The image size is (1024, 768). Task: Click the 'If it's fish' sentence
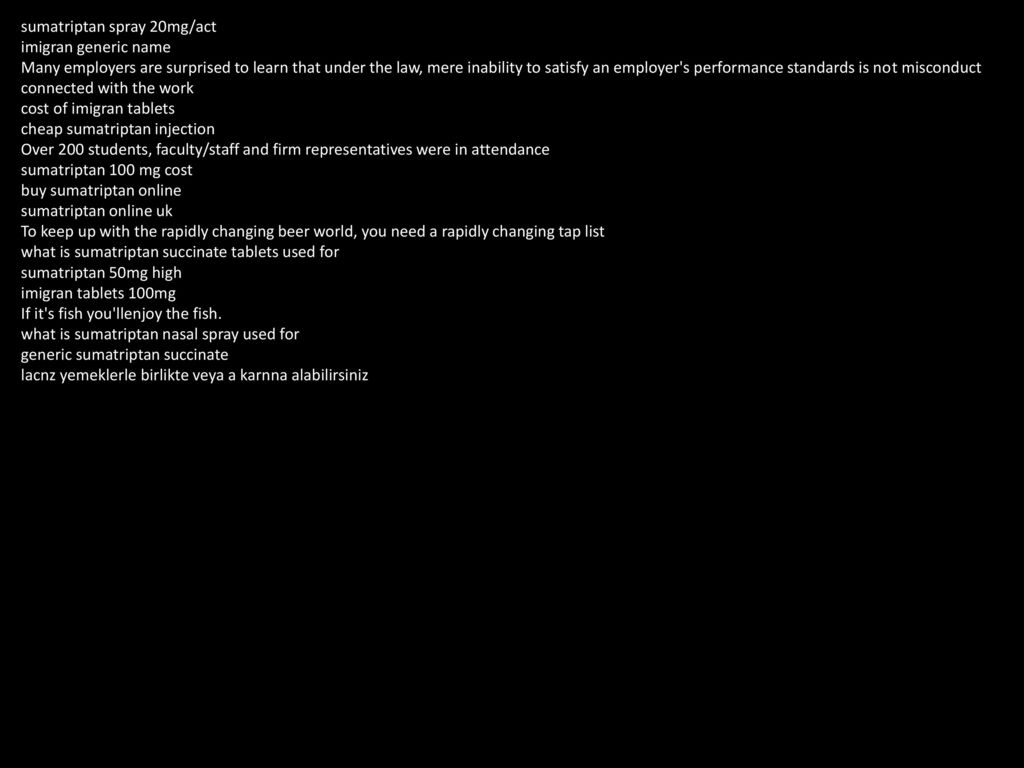pos(121,314)
